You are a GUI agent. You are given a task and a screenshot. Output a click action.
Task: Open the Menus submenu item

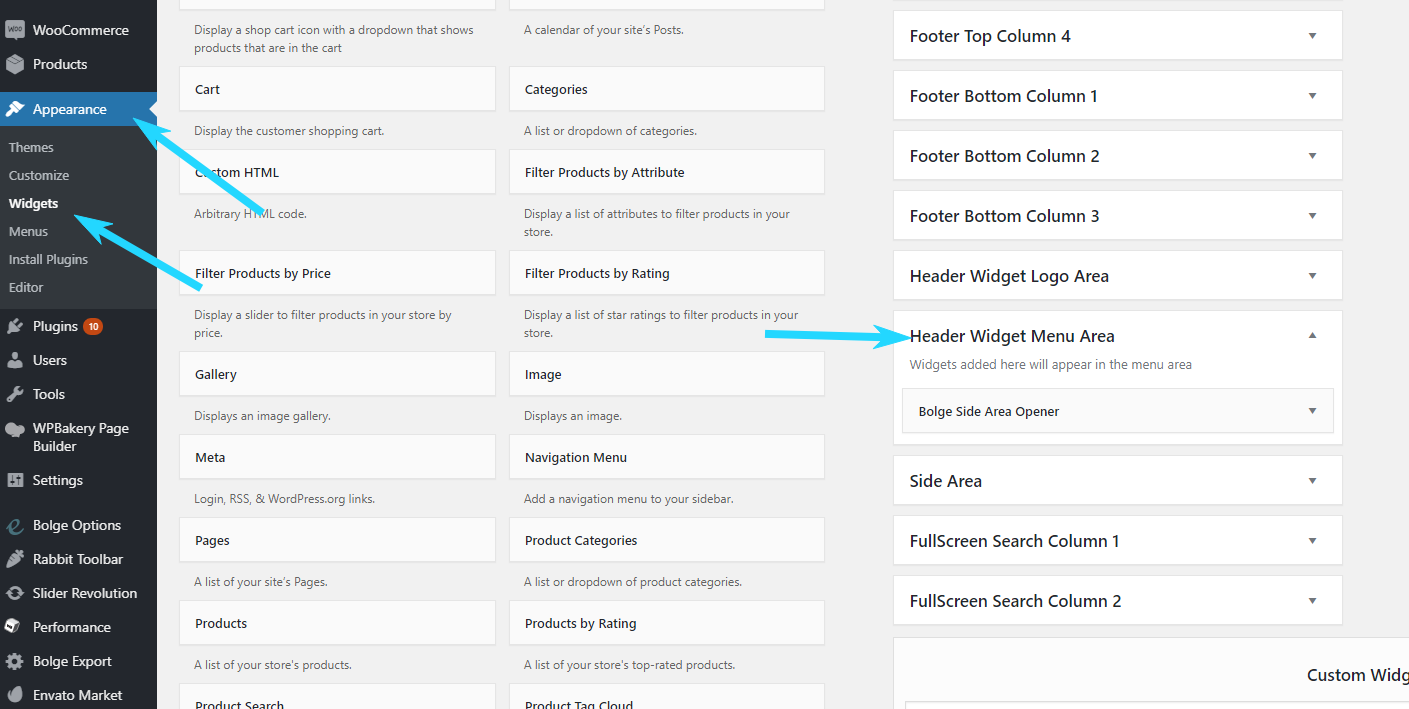click(28, 231)
